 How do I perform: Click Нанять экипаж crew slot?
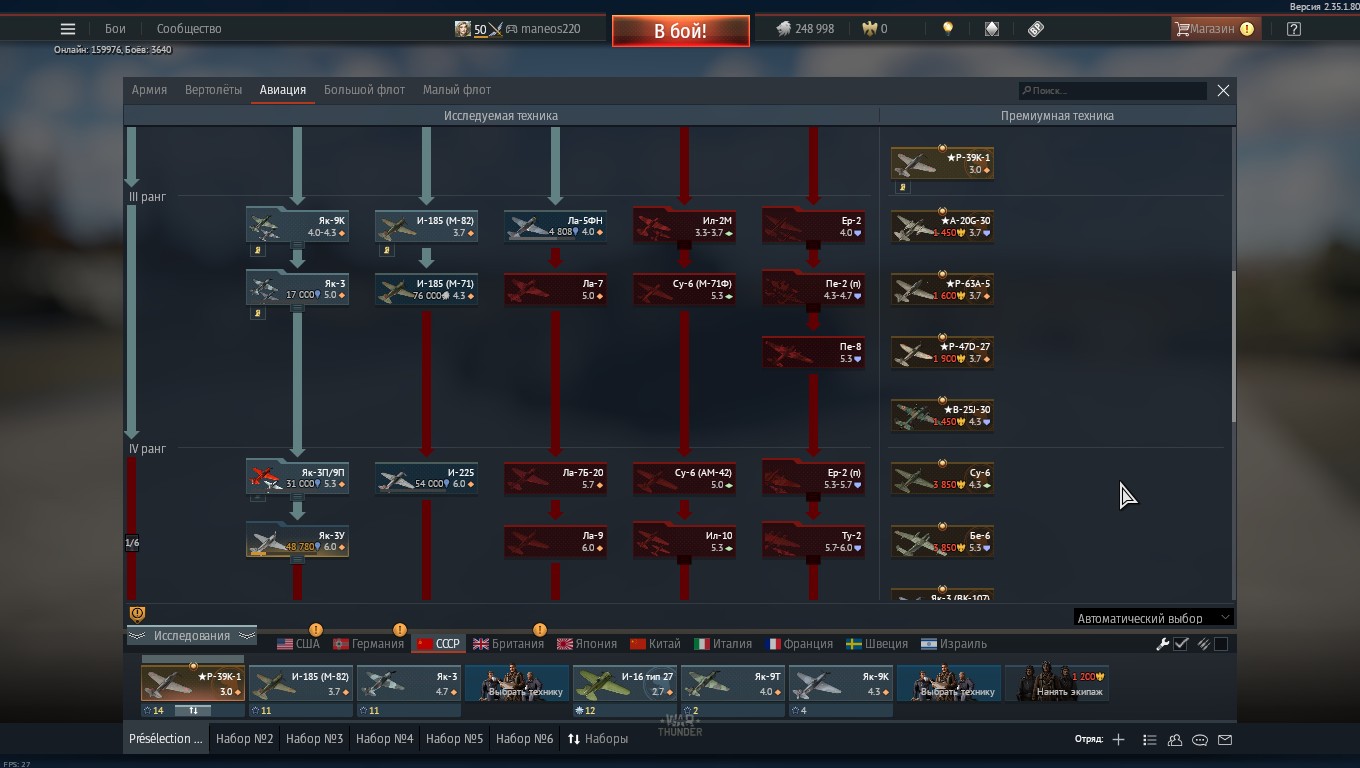(1057, 683)
